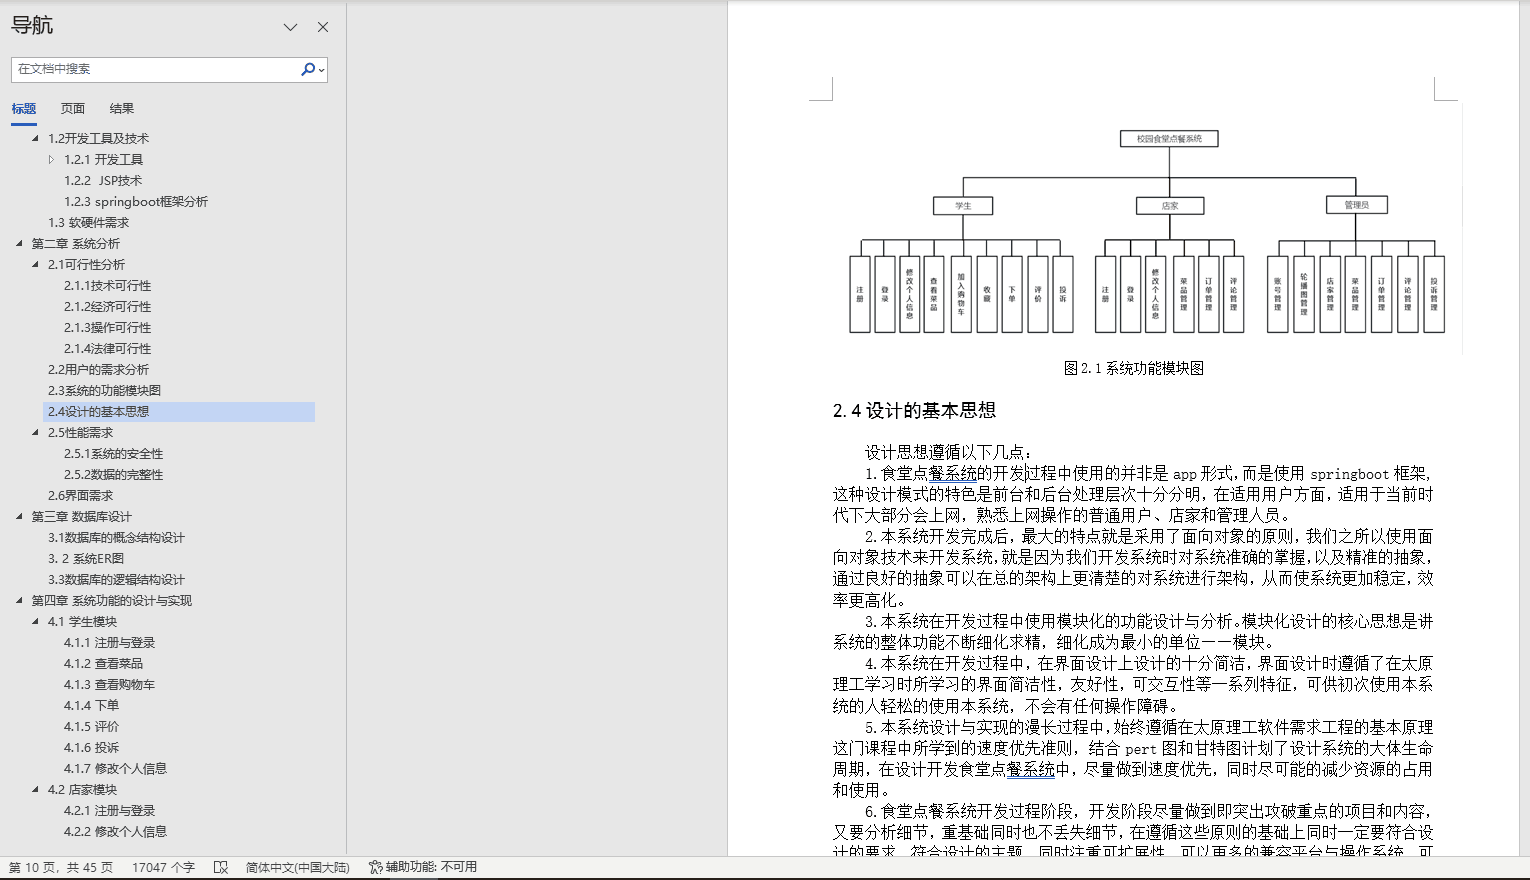Go to heading 4.2.1 注册与登录
Screen dimensions: 1530x880
pos(109,810)
